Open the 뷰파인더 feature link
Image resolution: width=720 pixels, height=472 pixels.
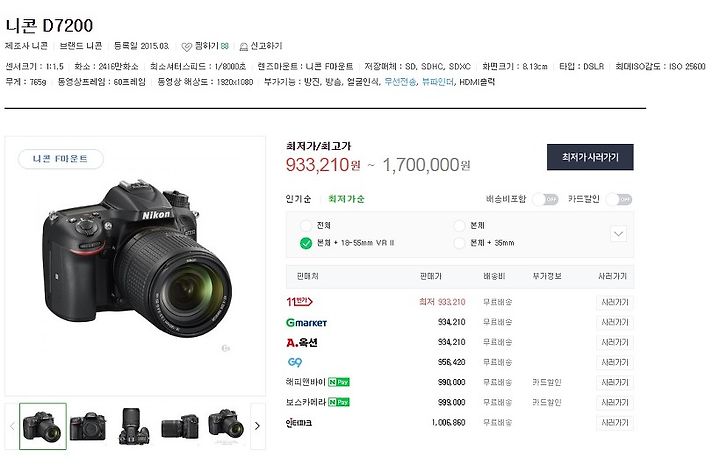point(437,82)
